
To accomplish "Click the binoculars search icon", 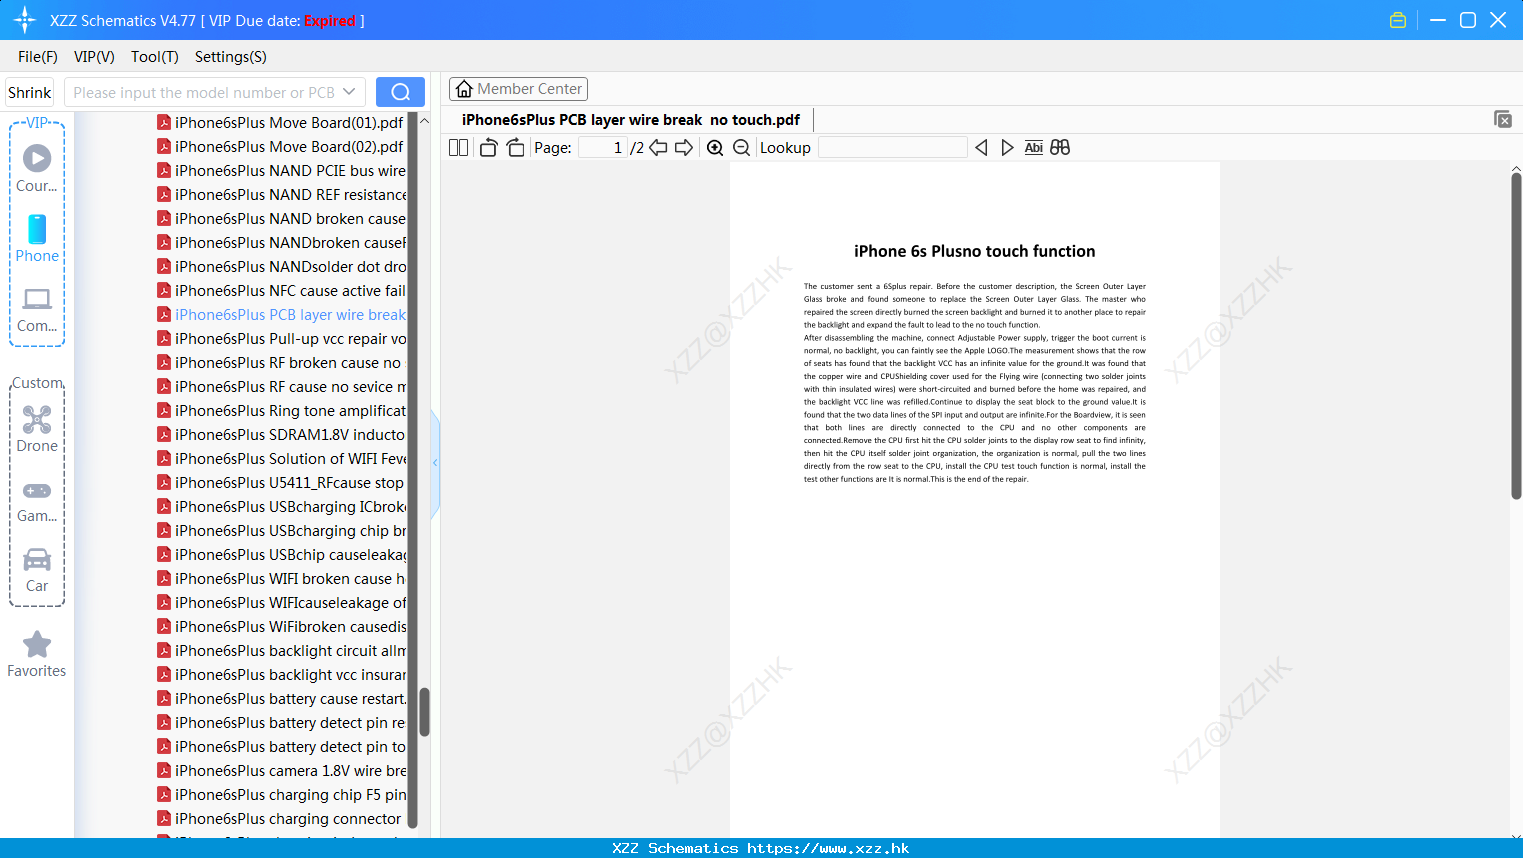I will coord(1060,148).
